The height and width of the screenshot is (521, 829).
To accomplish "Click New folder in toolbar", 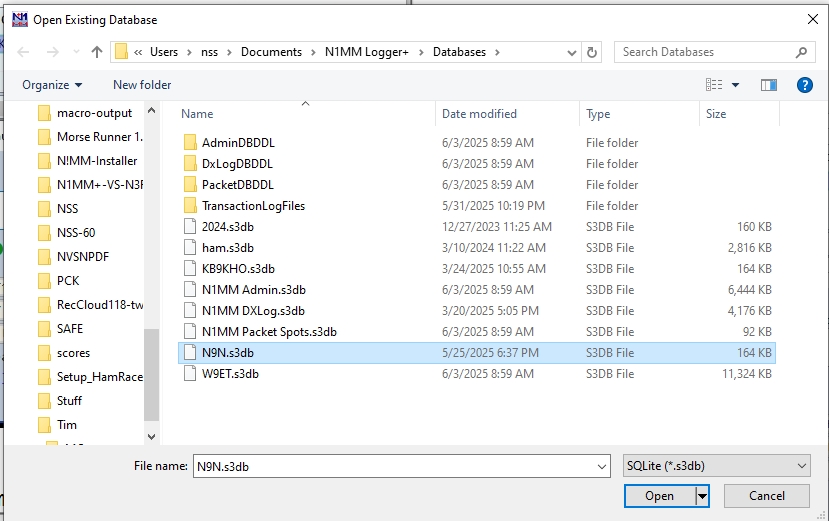I will tap(142, 85).
